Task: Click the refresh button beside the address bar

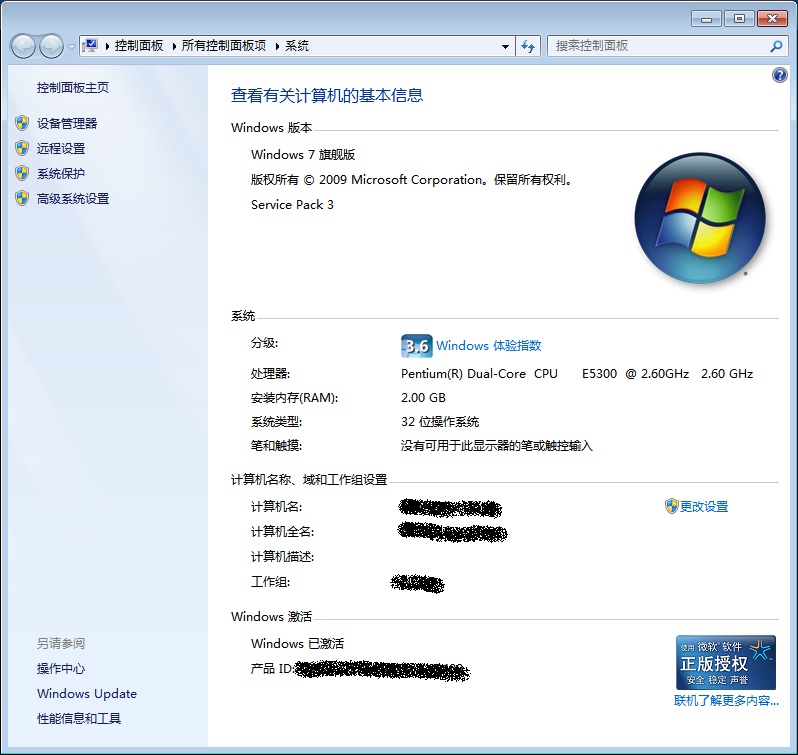Action: tap(528, 46)
